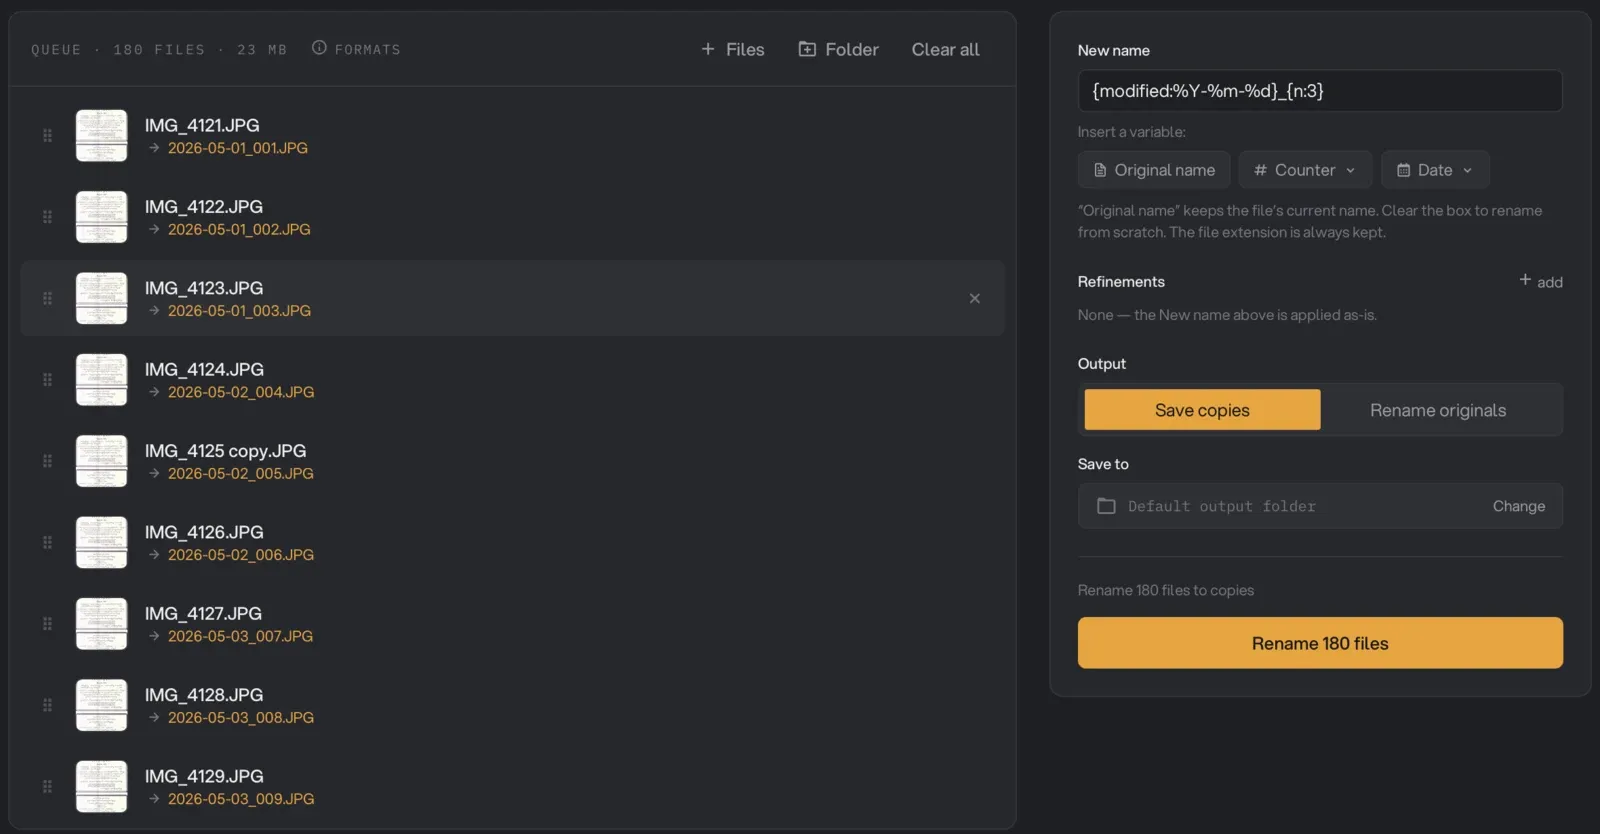
Task: Open the Counter variable dropdown
Action: (x=1305, y=170)
